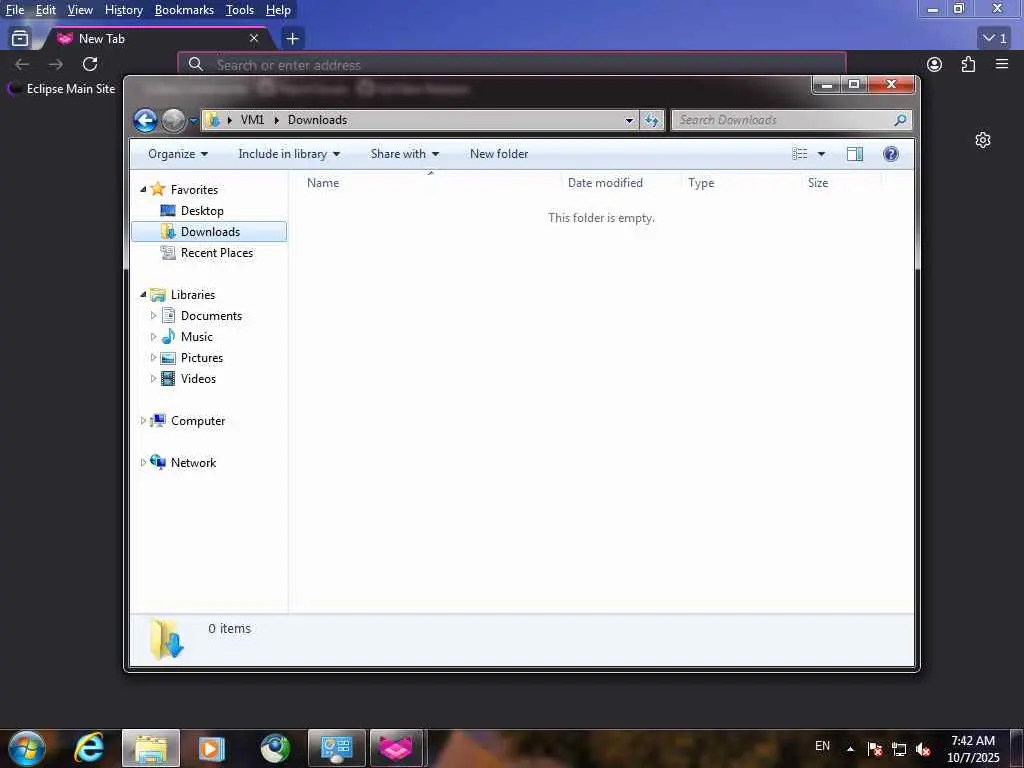
Task: Select the Pictures library
Action: coord(202,358)
